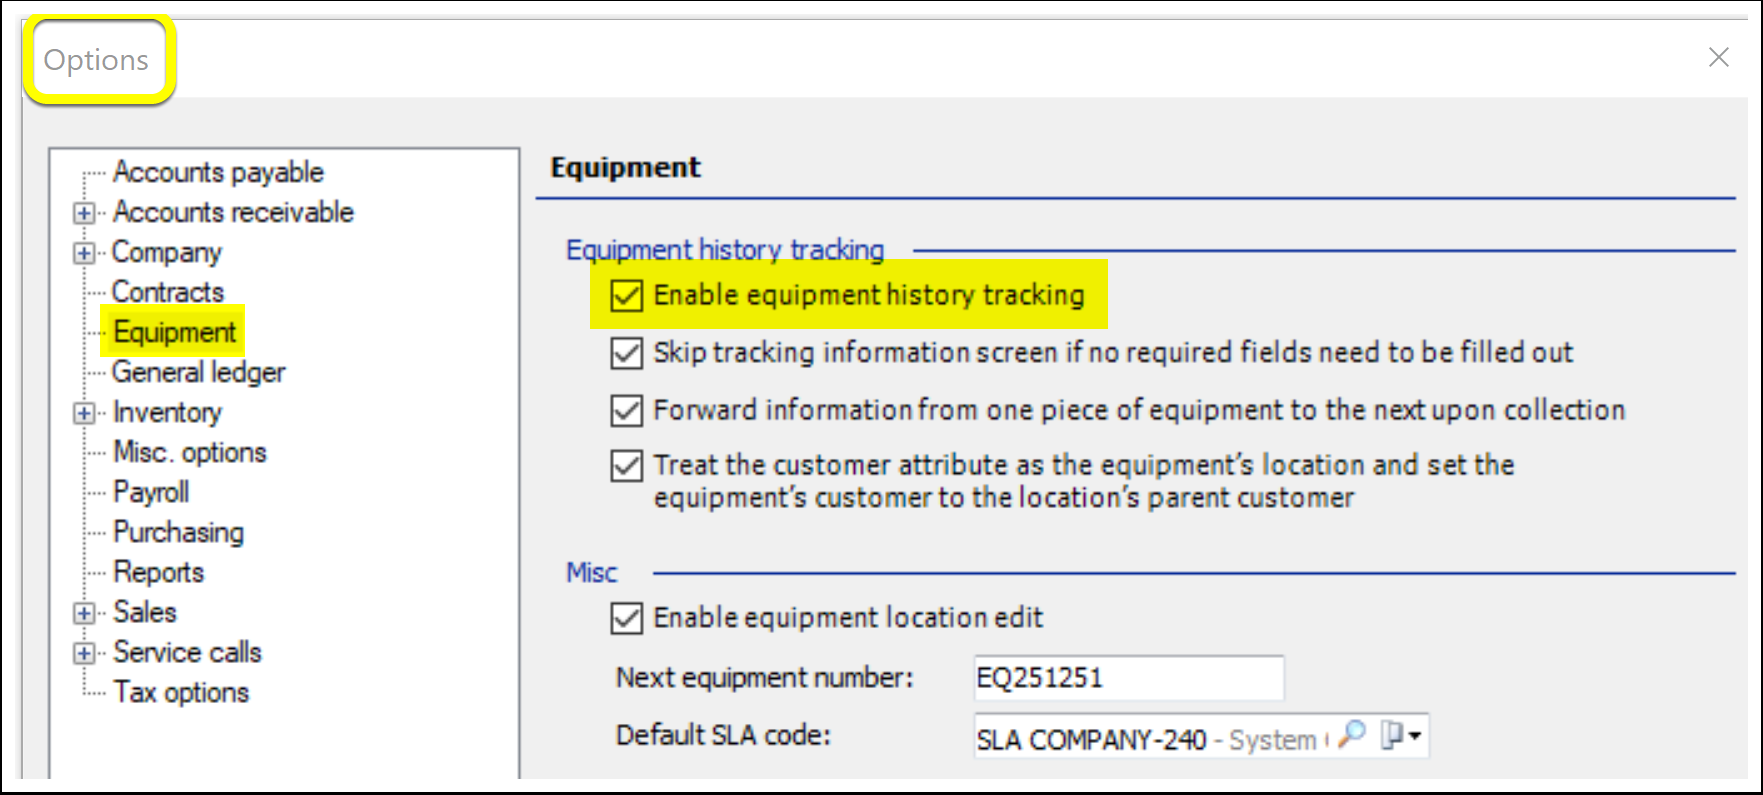The height and width of the screenshot is (795, 1763).
Task: Open General ledger options
Action: click(198, 372)
